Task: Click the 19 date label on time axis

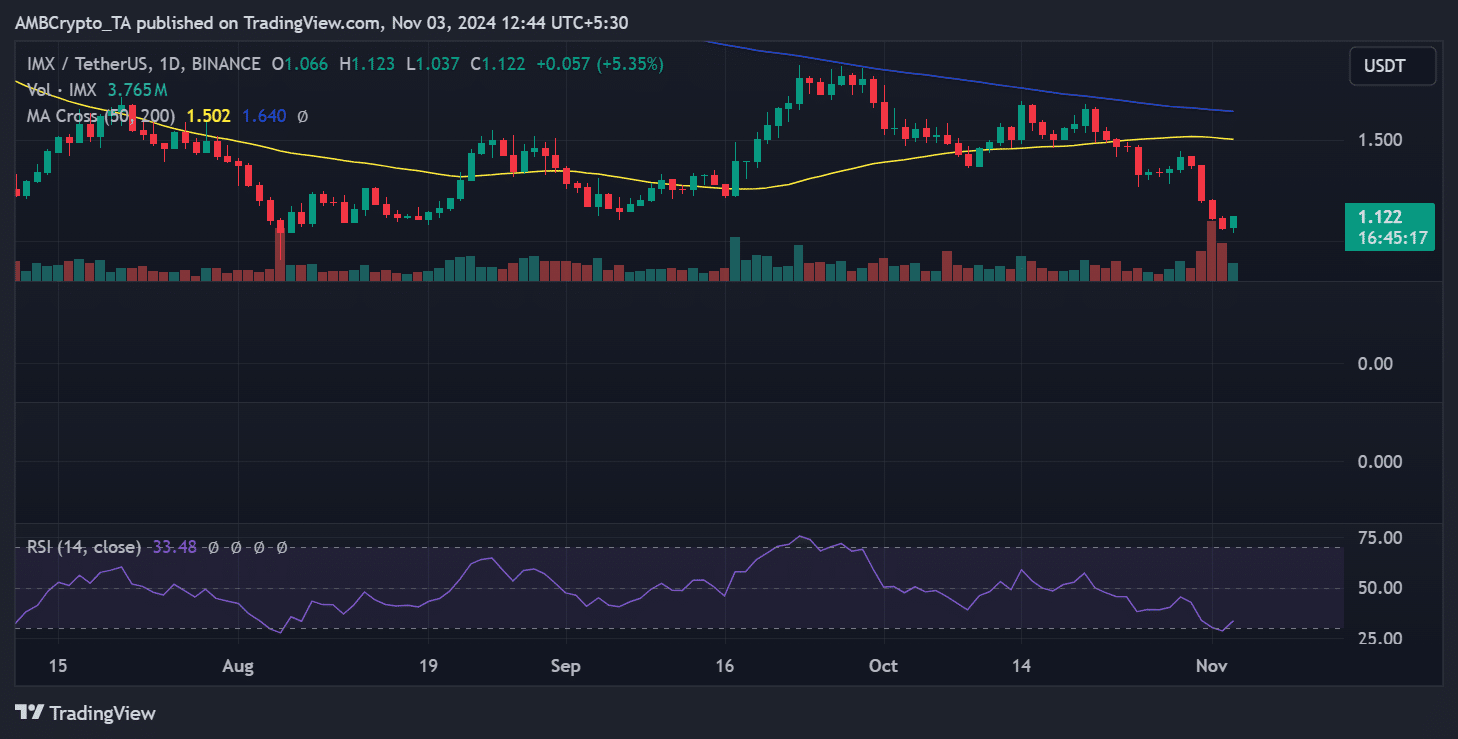Action: 428,666
